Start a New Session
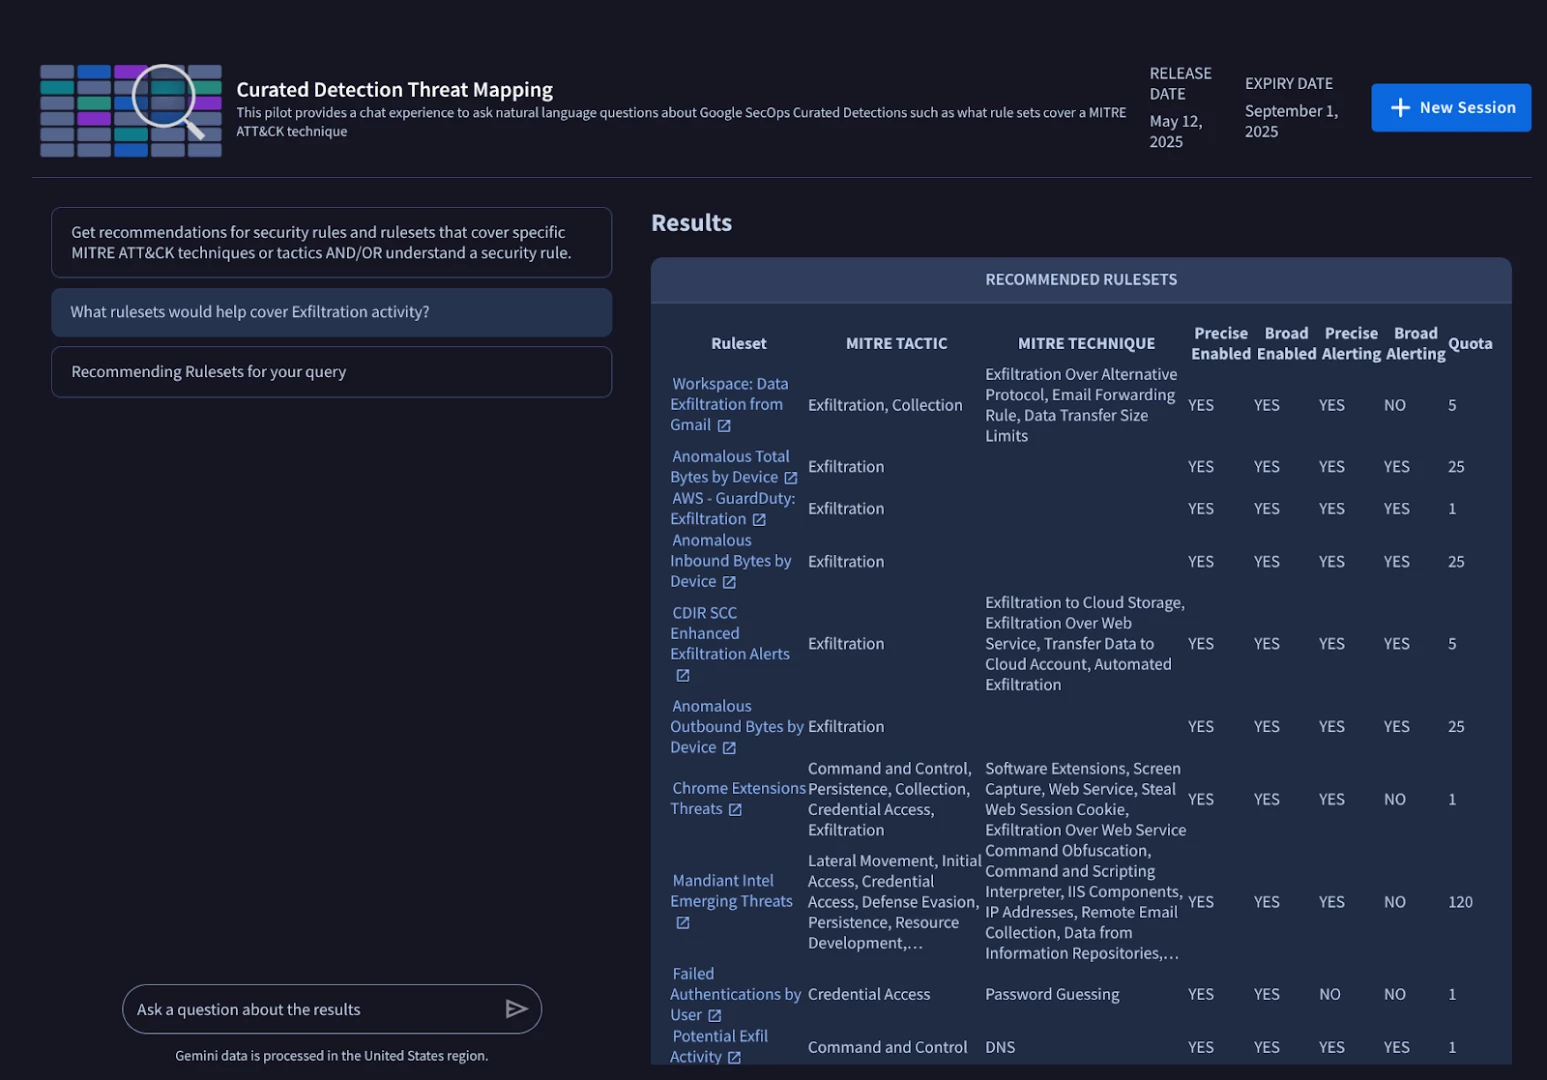1547x1080 pixels. pos(1451,108)
